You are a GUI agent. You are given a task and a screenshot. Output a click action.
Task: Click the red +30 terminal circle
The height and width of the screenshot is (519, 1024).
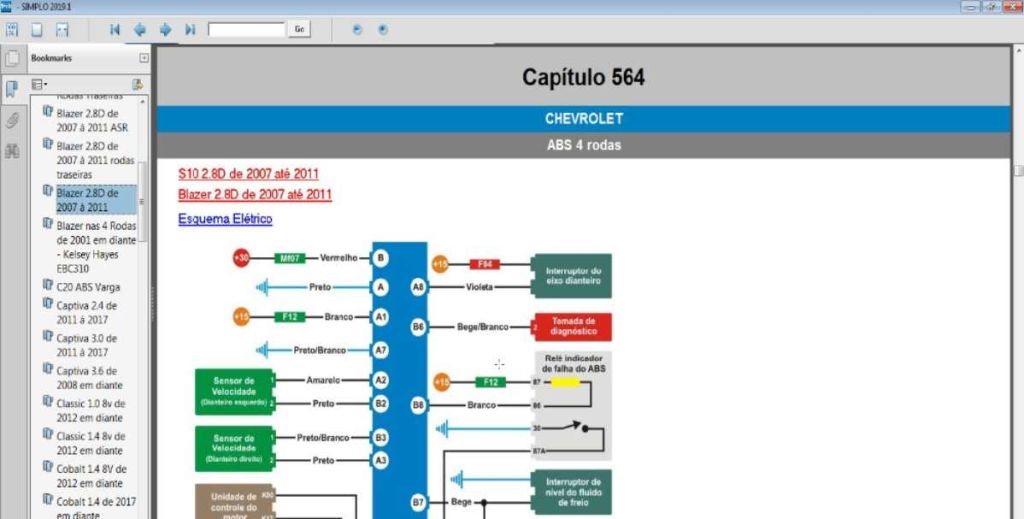pyautogui.click(x=242, y=258)
